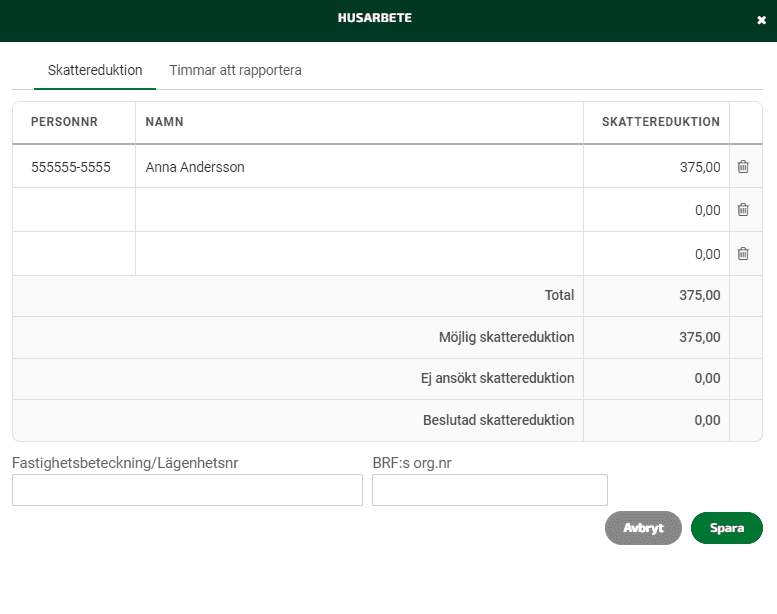The height and width of the screenshot is (614, 777).
Task: Close the Husarbete dialog with the X
Action: [x=761, y=20]
